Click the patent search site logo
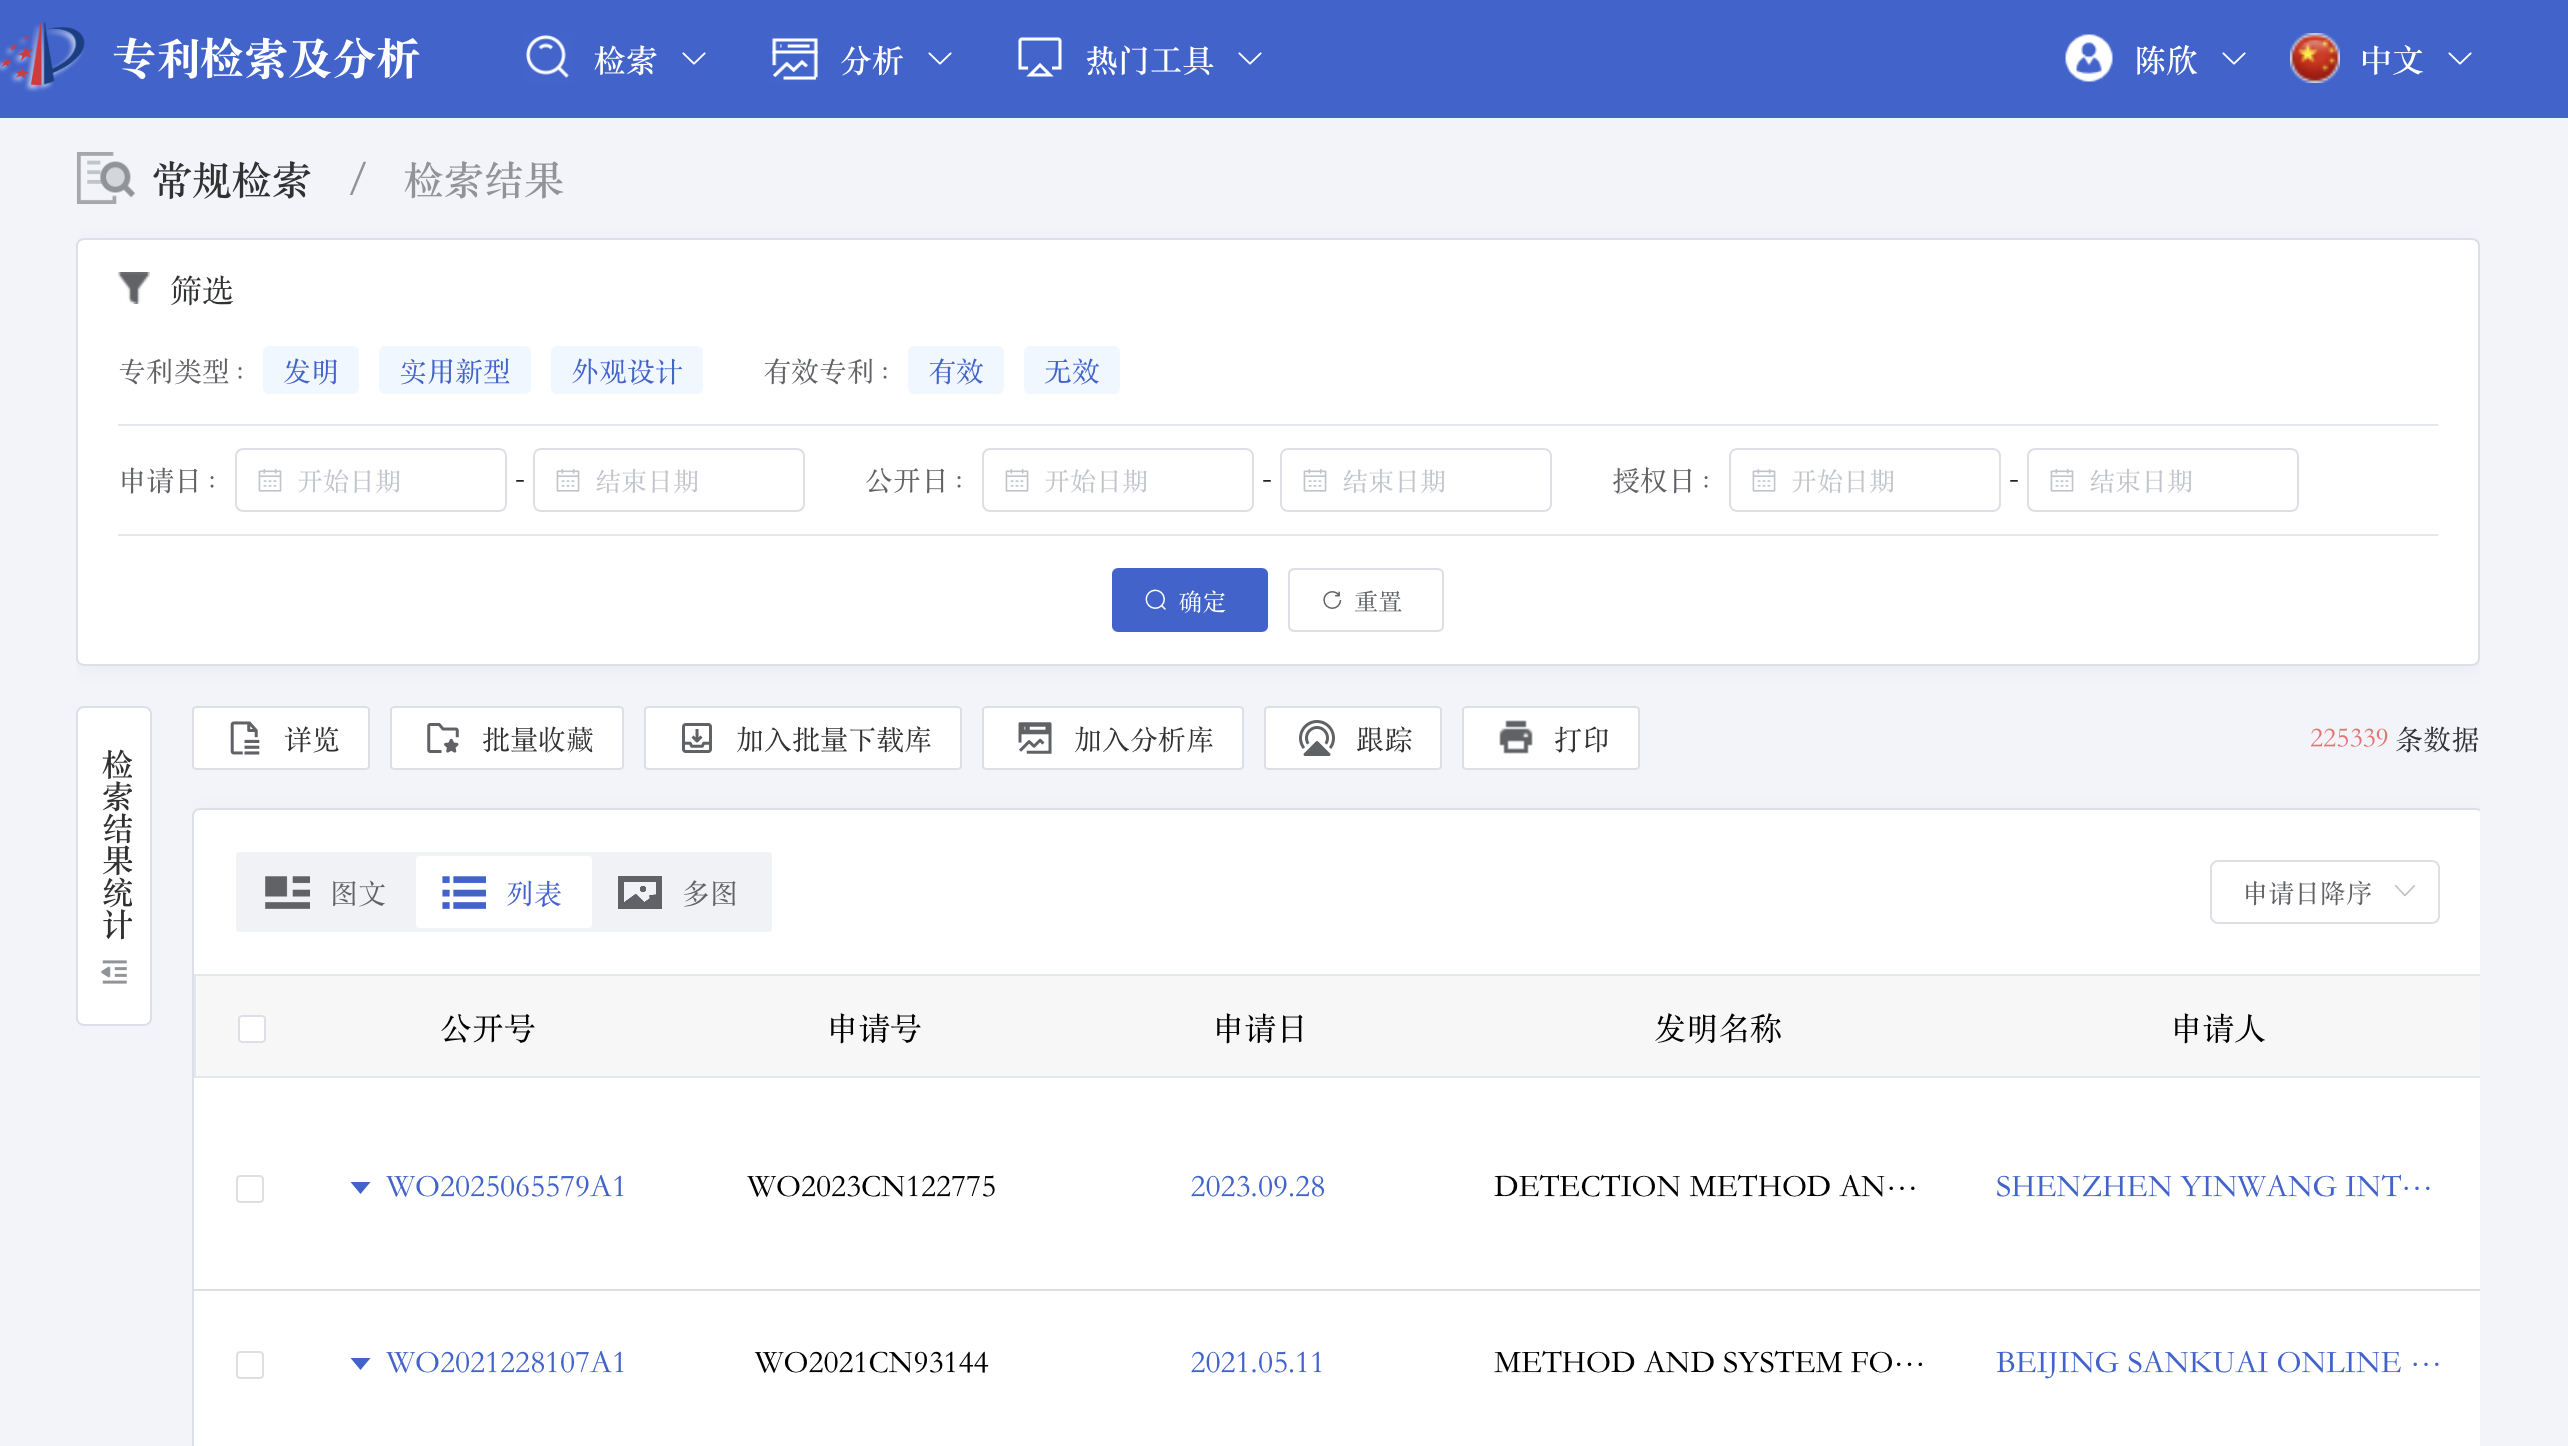Screen dimensions: 2568x1446 tap(44, 58)
